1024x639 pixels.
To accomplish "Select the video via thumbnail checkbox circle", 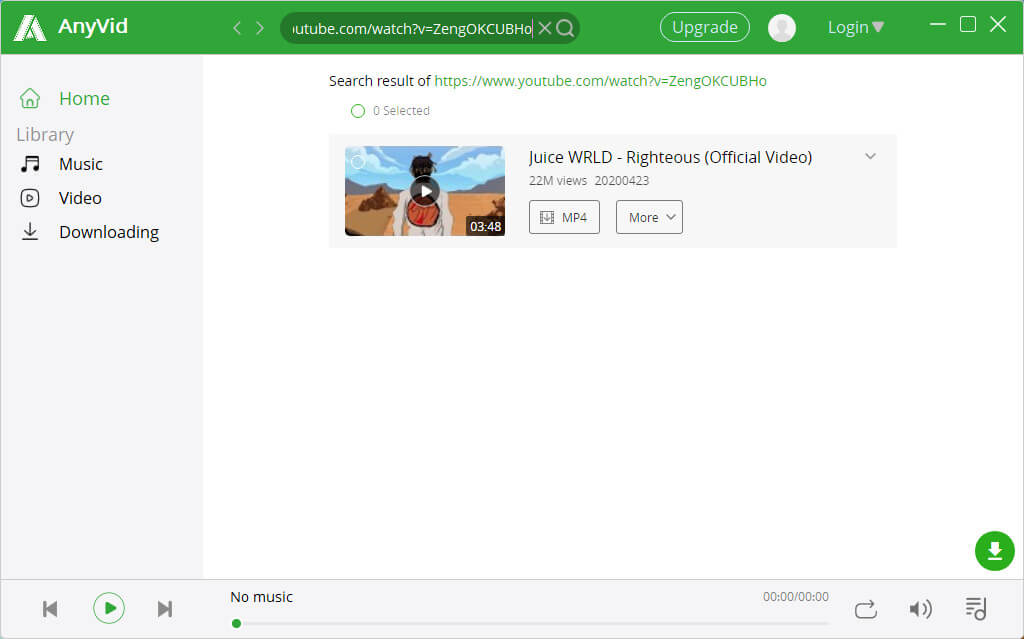I will pos(357,161).
